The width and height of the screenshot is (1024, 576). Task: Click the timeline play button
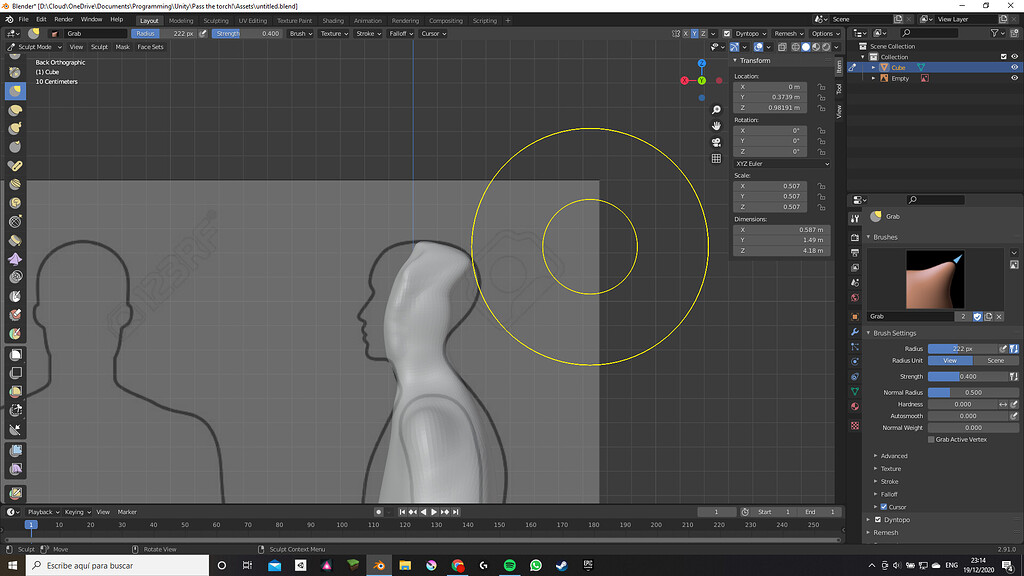434,512
